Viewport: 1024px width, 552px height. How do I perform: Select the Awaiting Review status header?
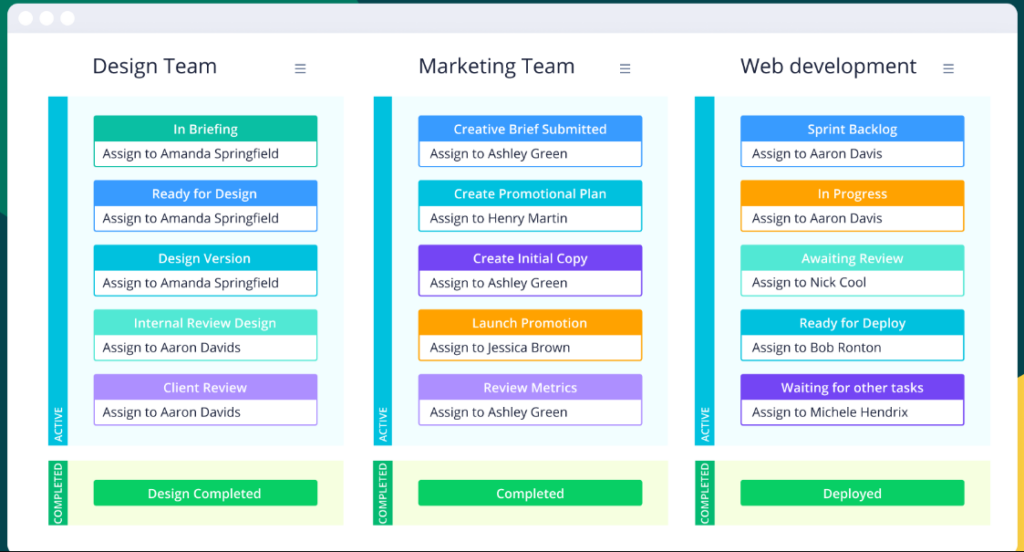(852, 258)
